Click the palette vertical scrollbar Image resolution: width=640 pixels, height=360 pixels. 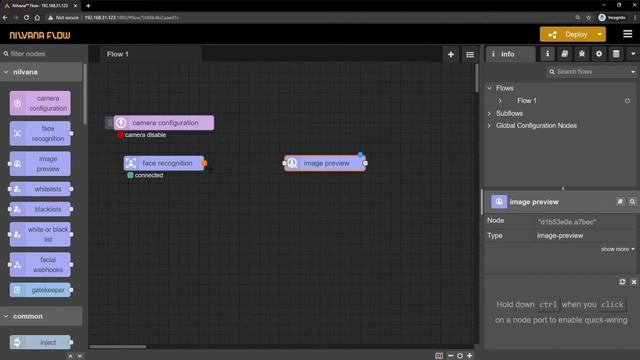85,94
